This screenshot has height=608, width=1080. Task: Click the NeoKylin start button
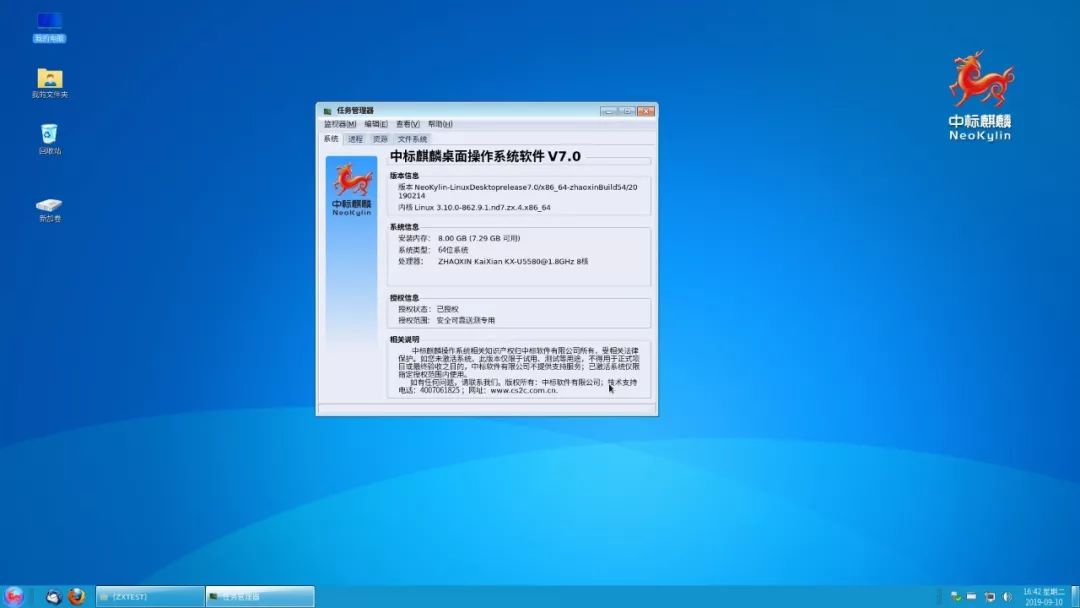click(13, 597)
